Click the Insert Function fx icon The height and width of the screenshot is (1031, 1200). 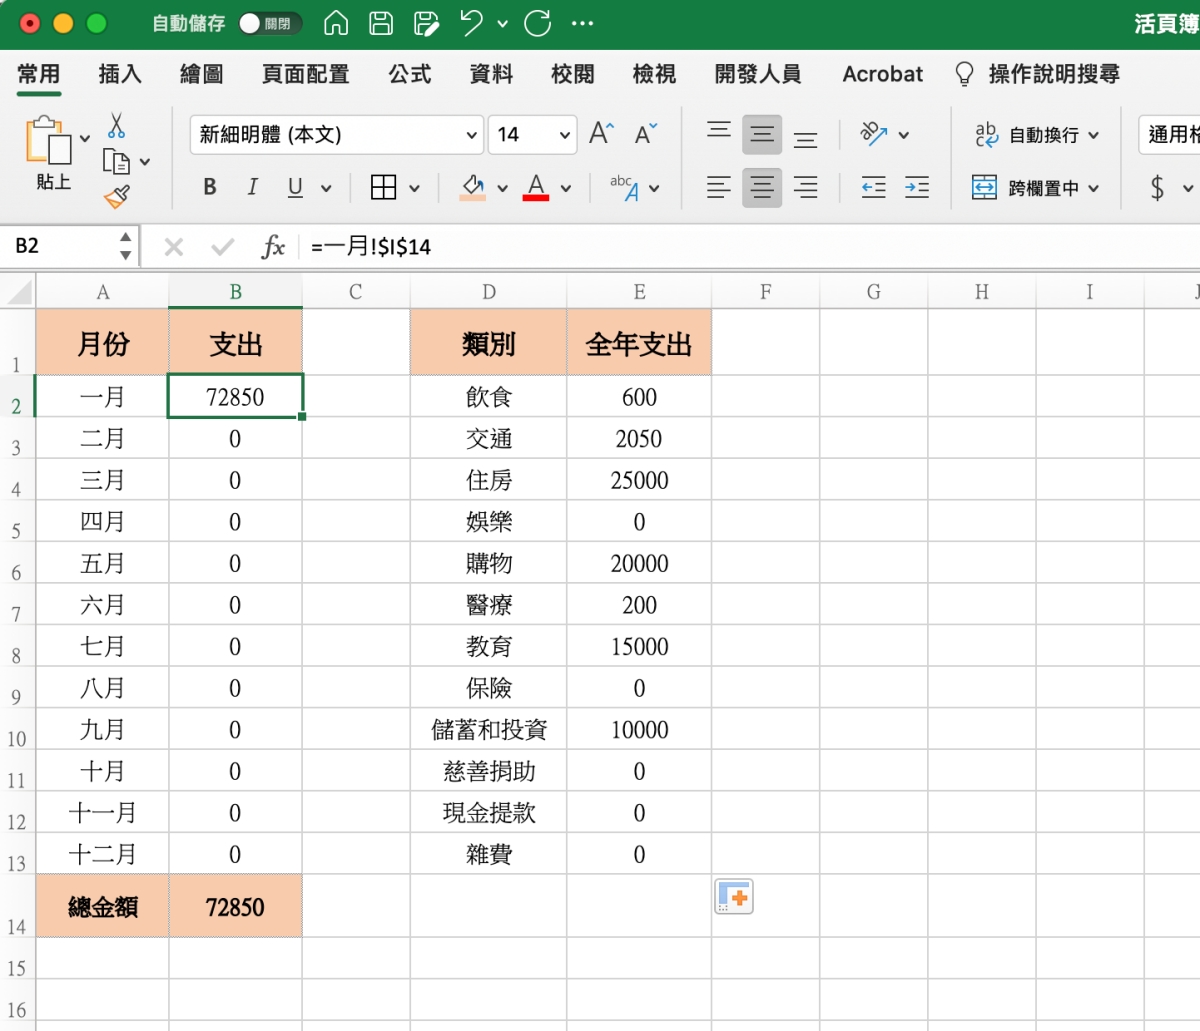[x=272, y=247]
